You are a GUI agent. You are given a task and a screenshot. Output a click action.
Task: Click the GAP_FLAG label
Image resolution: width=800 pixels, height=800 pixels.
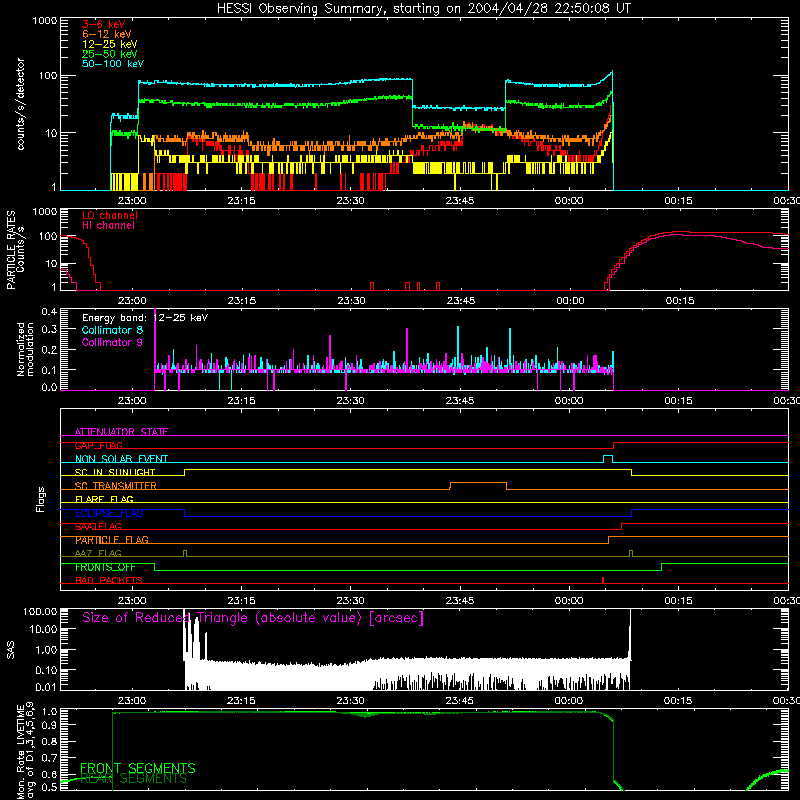98,445
